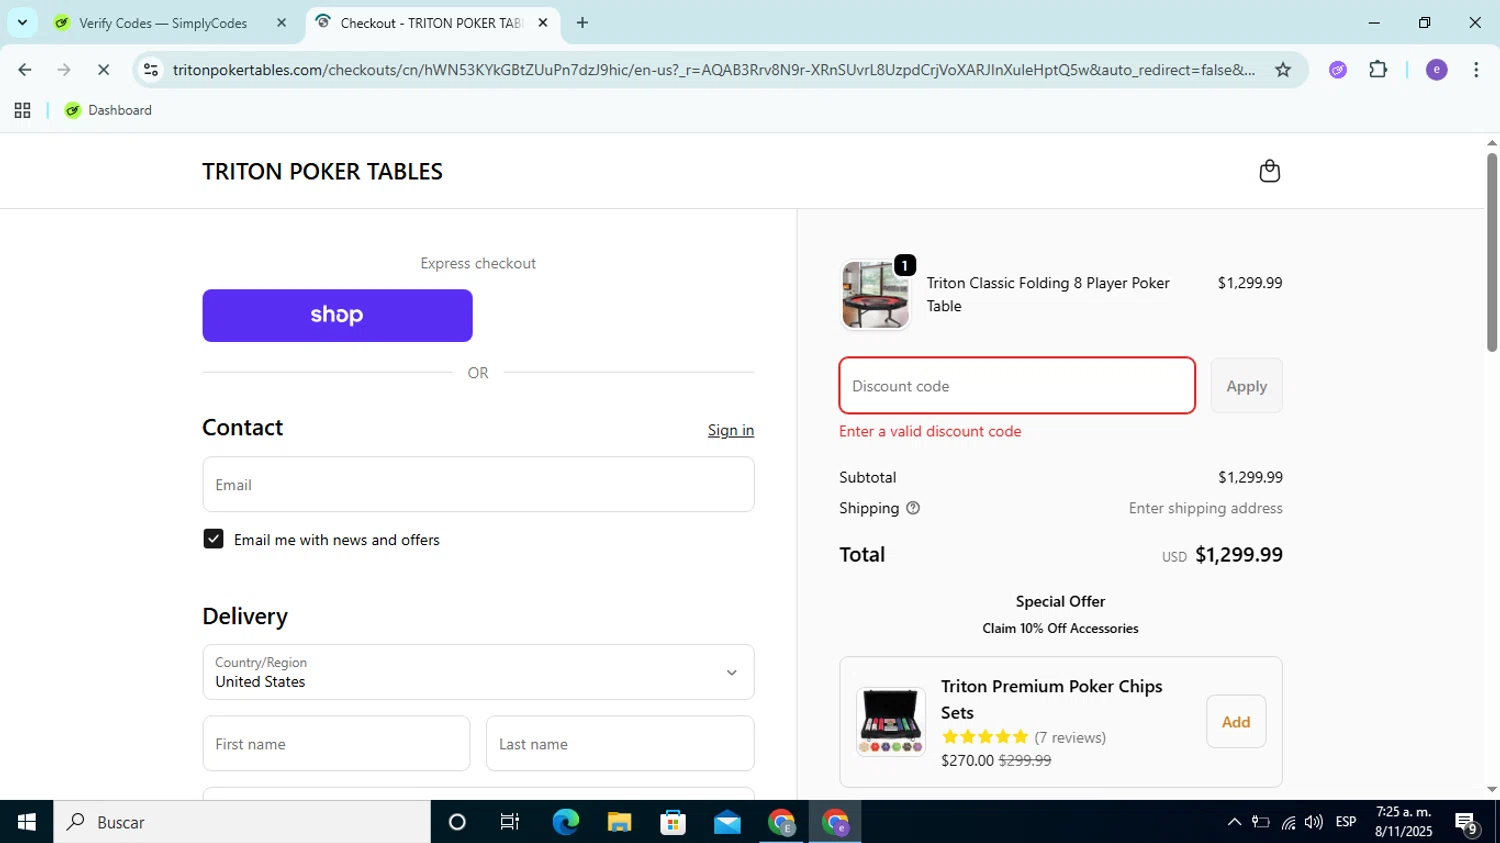Click the page vertical scrollbar

point(1492,252)
